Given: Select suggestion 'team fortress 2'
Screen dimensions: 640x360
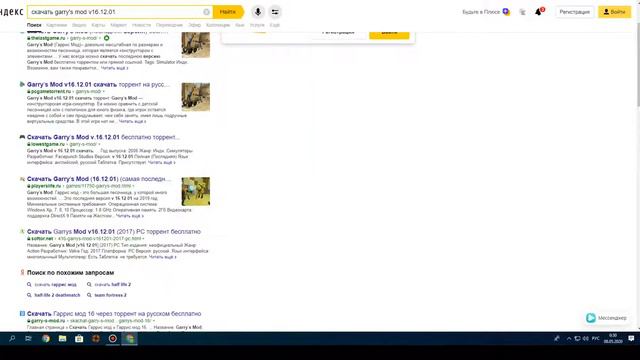Looking at the screenshot, I should tap(111, 295).
